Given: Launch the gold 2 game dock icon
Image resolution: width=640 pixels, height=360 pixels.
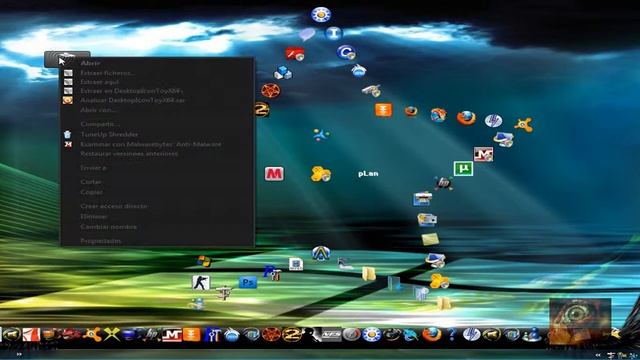Looking at the screenshot, I should click(292, 335).
